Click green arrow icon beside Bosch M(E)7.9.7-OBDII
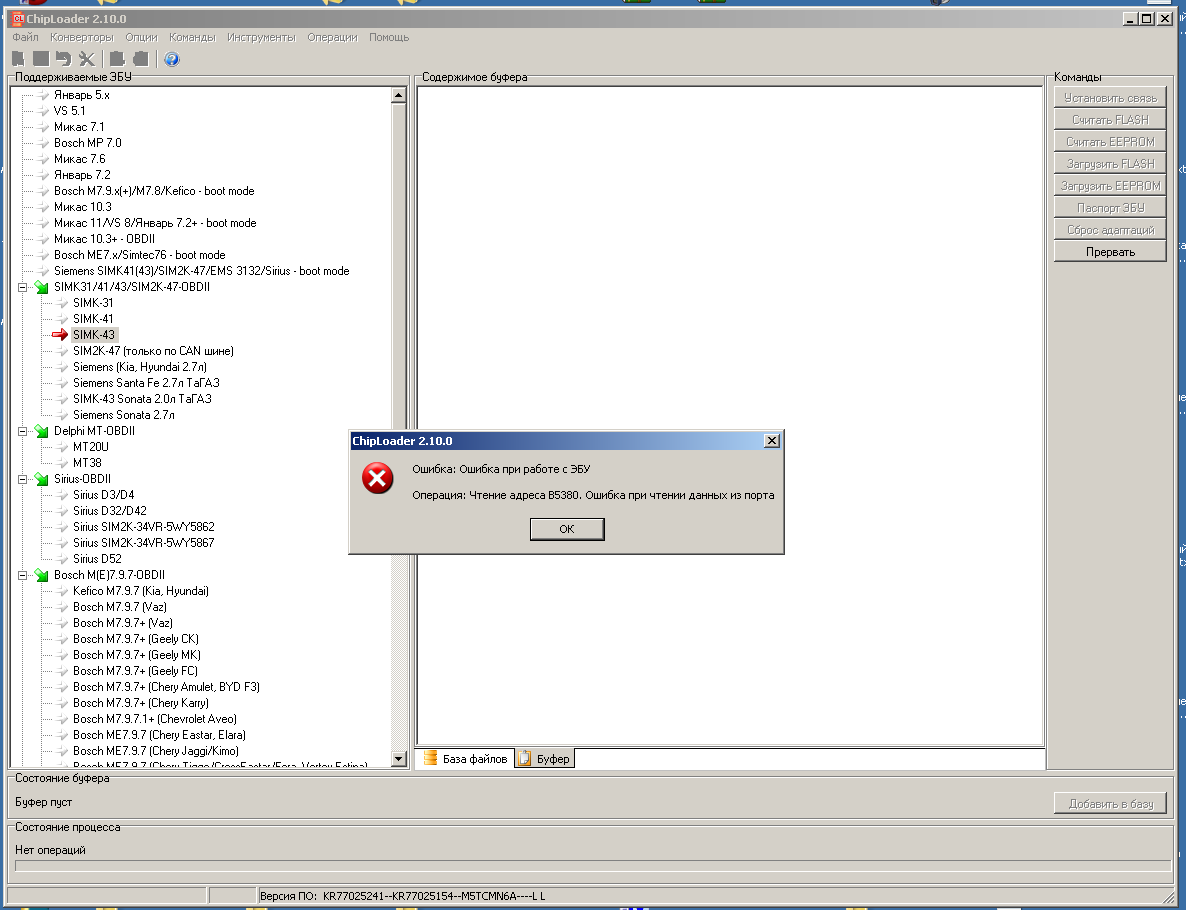Image resolution: width=1186 pixels, height=910 pixels. click(x=42, y=575)
